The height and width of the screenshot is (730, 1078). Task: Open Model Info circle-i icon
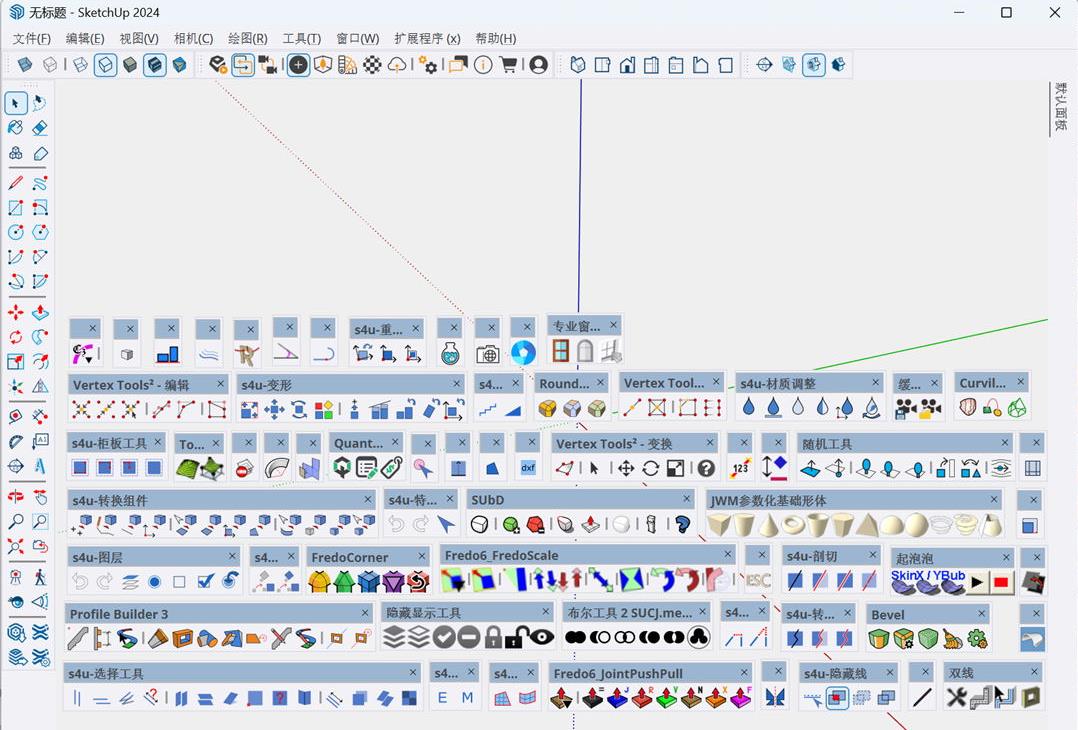(x=483, y=65)
